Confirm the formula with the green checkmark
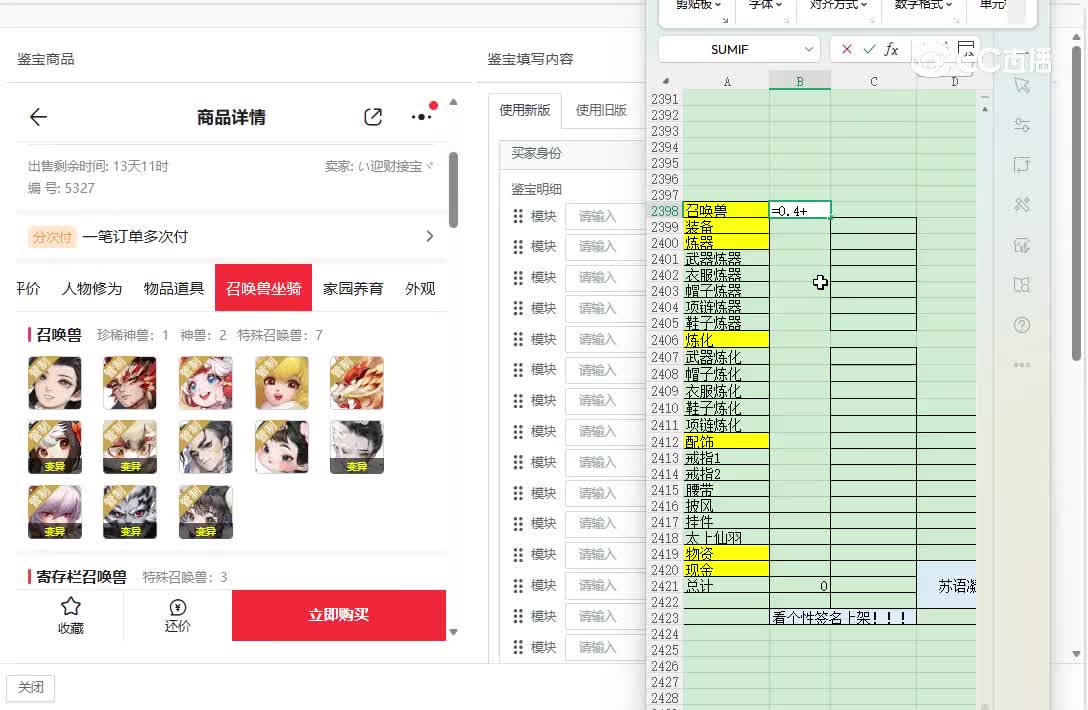Screen dimensions: 1088x710 coord(869,49)
